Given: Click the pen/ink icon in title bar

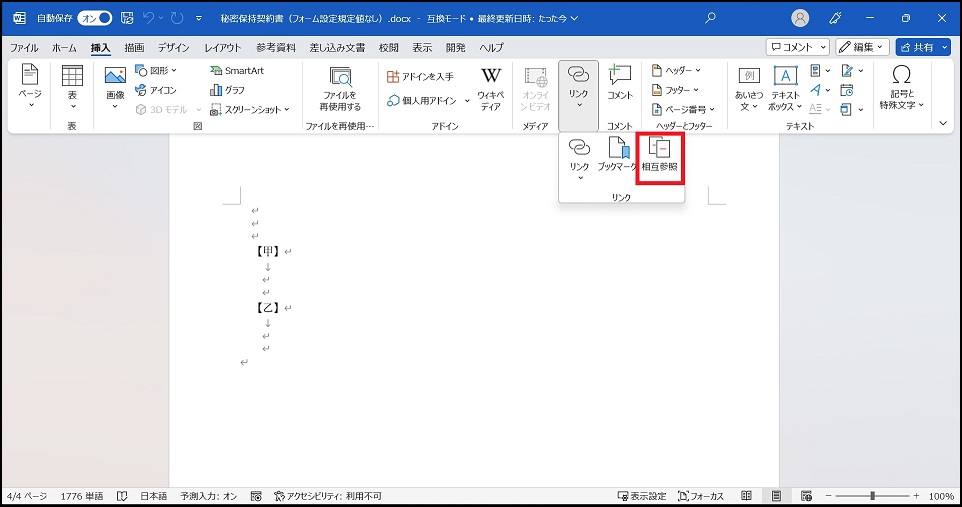Looking at the screenshot, I should point(835,18).
